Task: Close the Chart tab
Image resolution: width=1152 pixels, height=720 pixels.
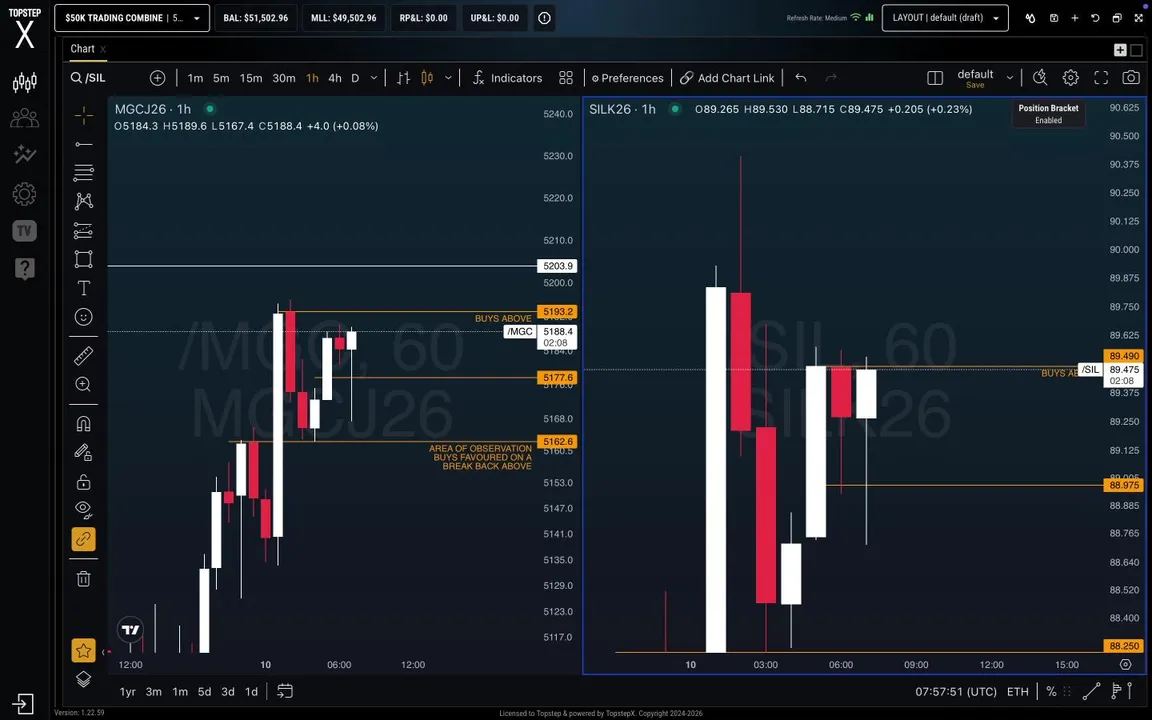Action: point(104,49)
